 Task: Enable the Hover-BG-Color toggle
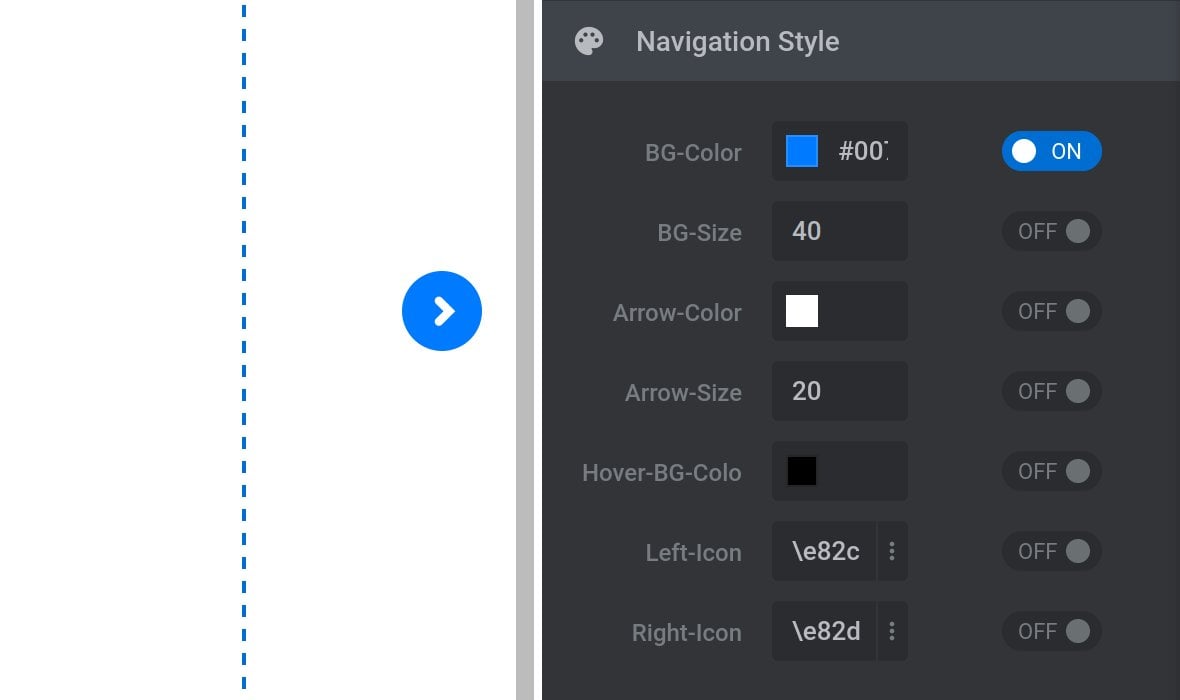coord(1051,471)
